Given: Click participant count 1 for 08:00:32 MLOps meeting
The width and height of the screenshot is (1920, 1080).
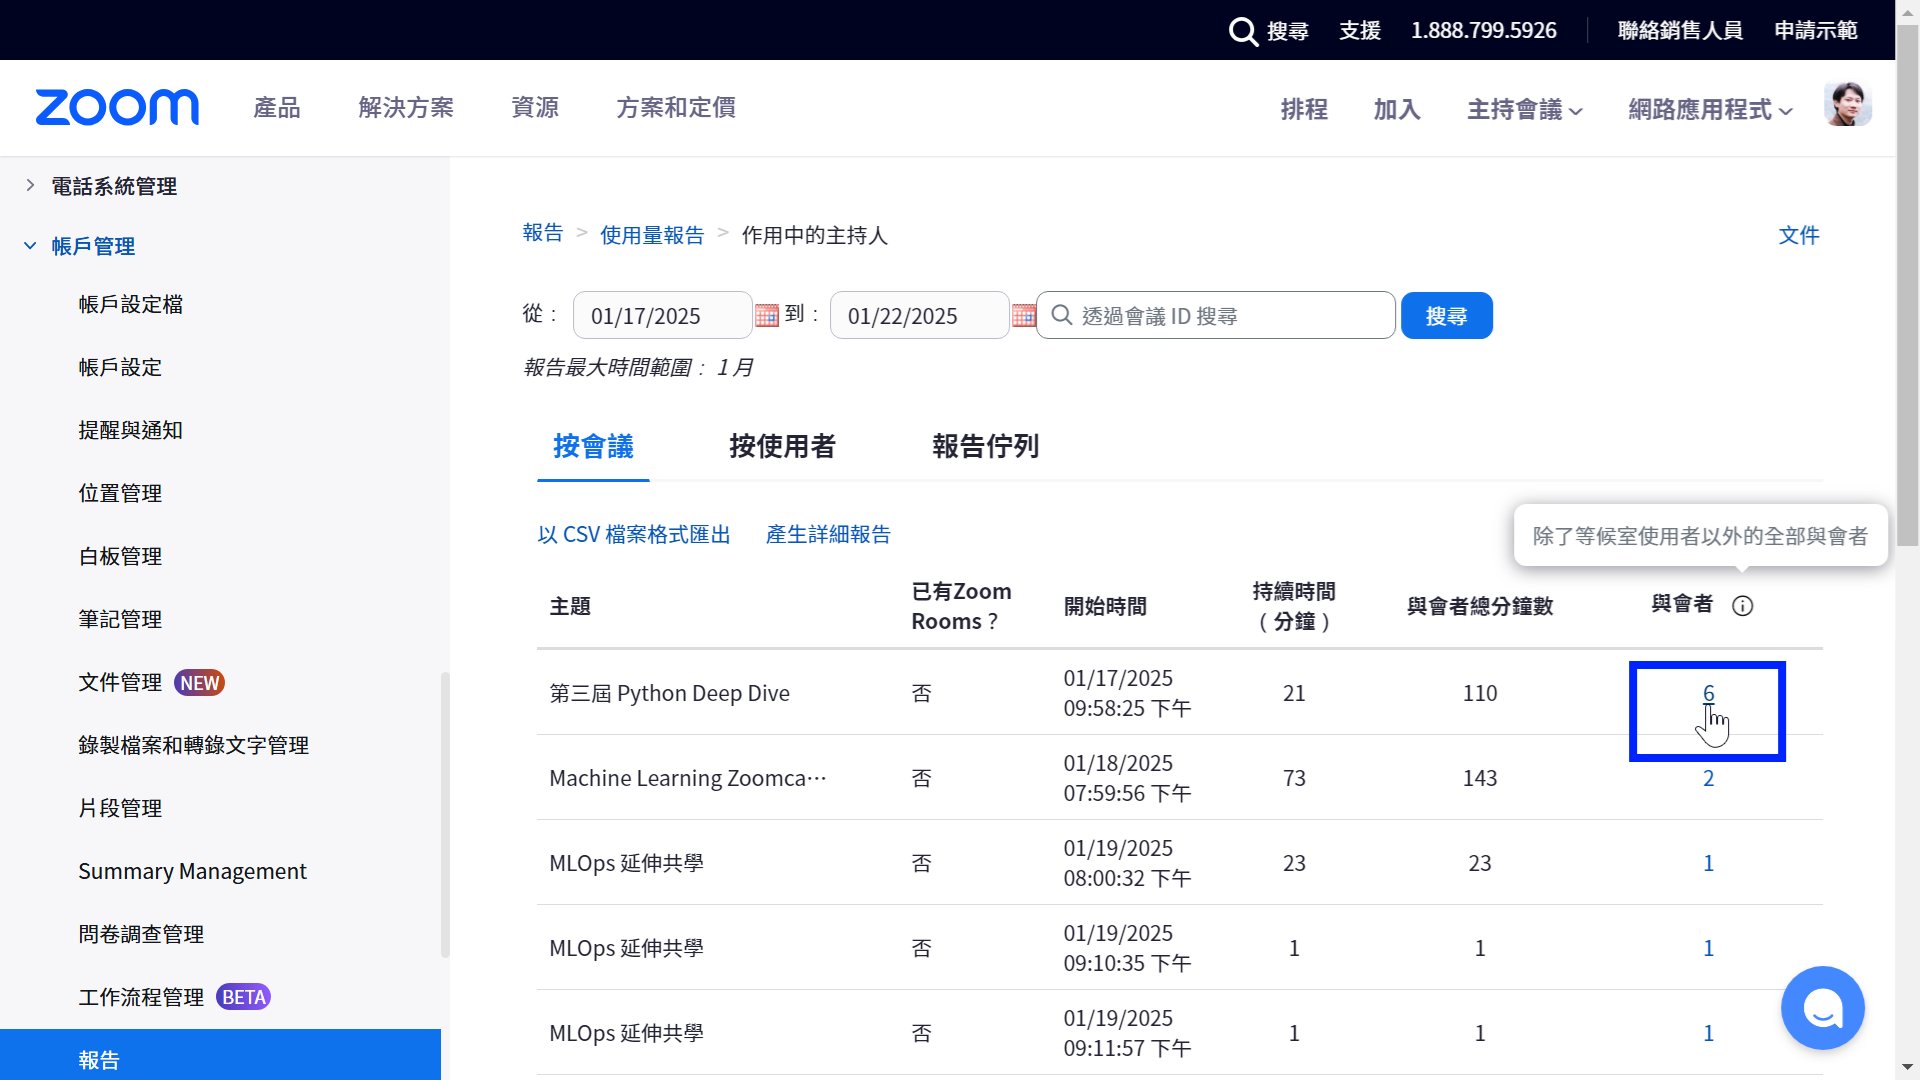Looking at the screenshot, I should click(x=1708, y=863).
